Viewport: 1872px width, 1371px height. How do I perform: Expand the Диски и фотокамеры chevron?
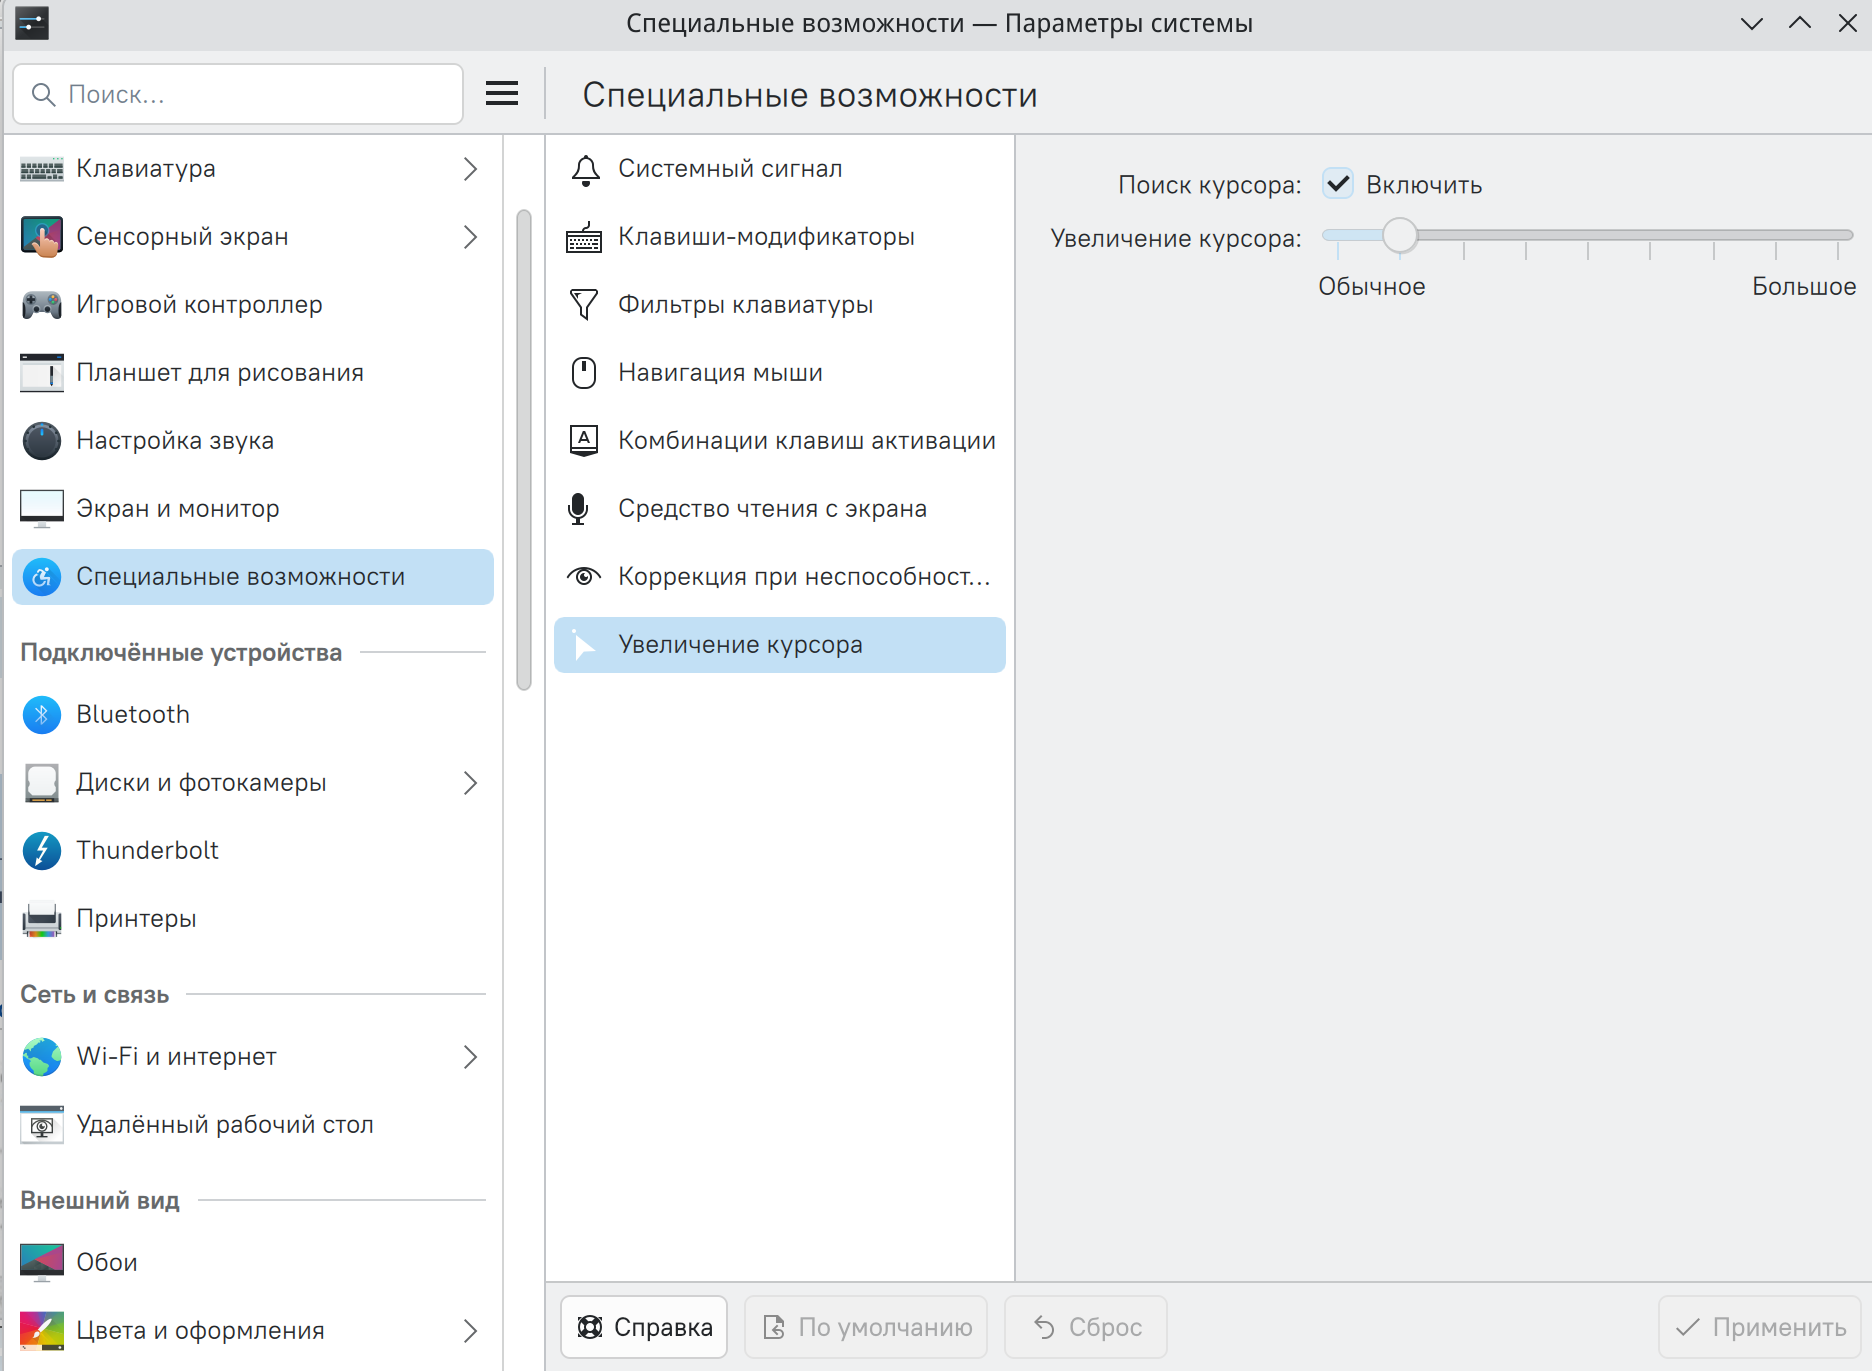tap(470, 783)
